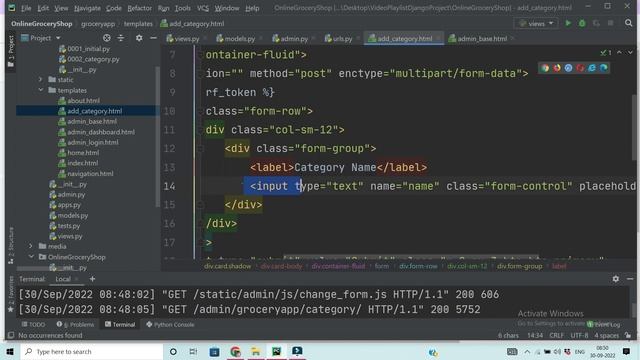Open preview in Firefox browser icon
Viewport: 640px width, 360px height.
click(557, 68)
